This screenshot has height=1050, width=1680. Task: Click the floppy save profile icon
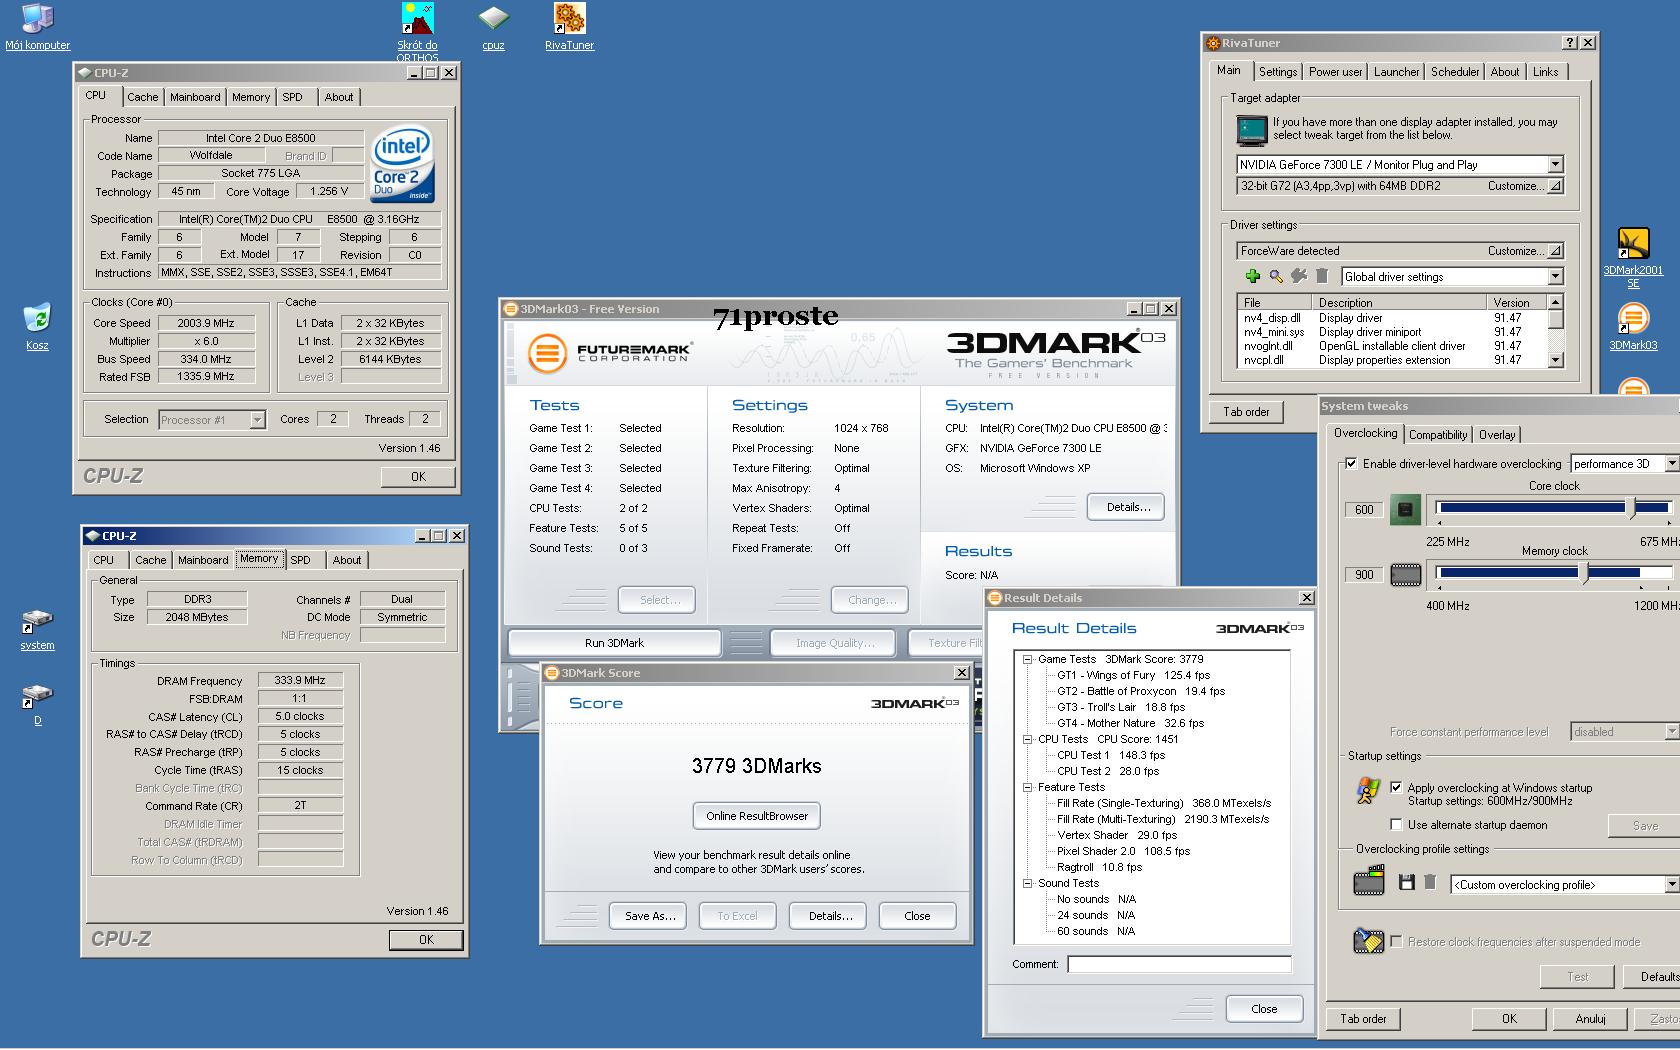[x=1406, y=882]
